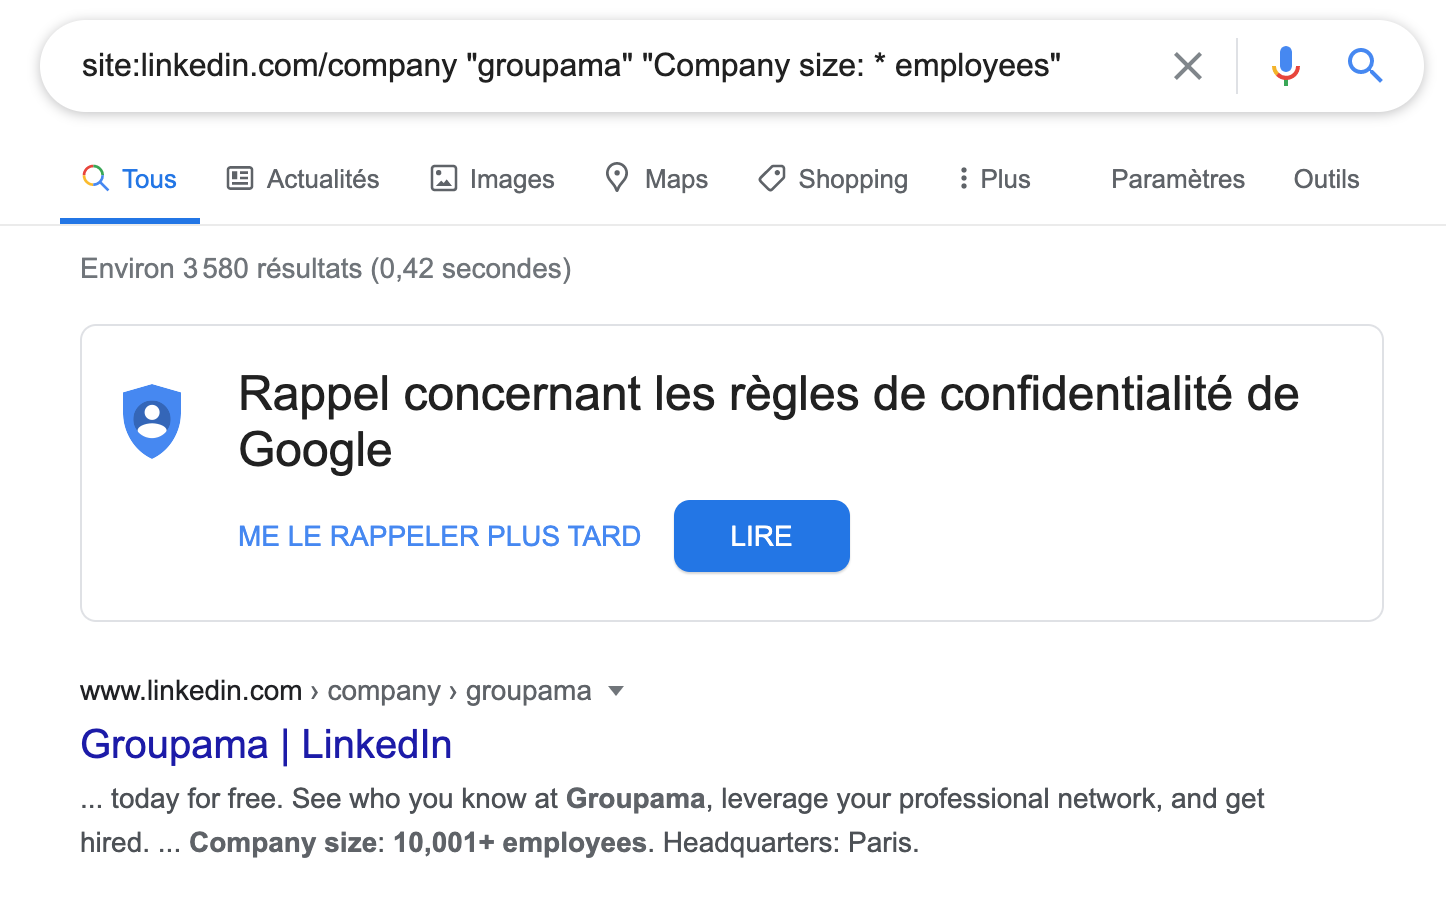
Task: Open the Outils search tools
Action: 1326,179
